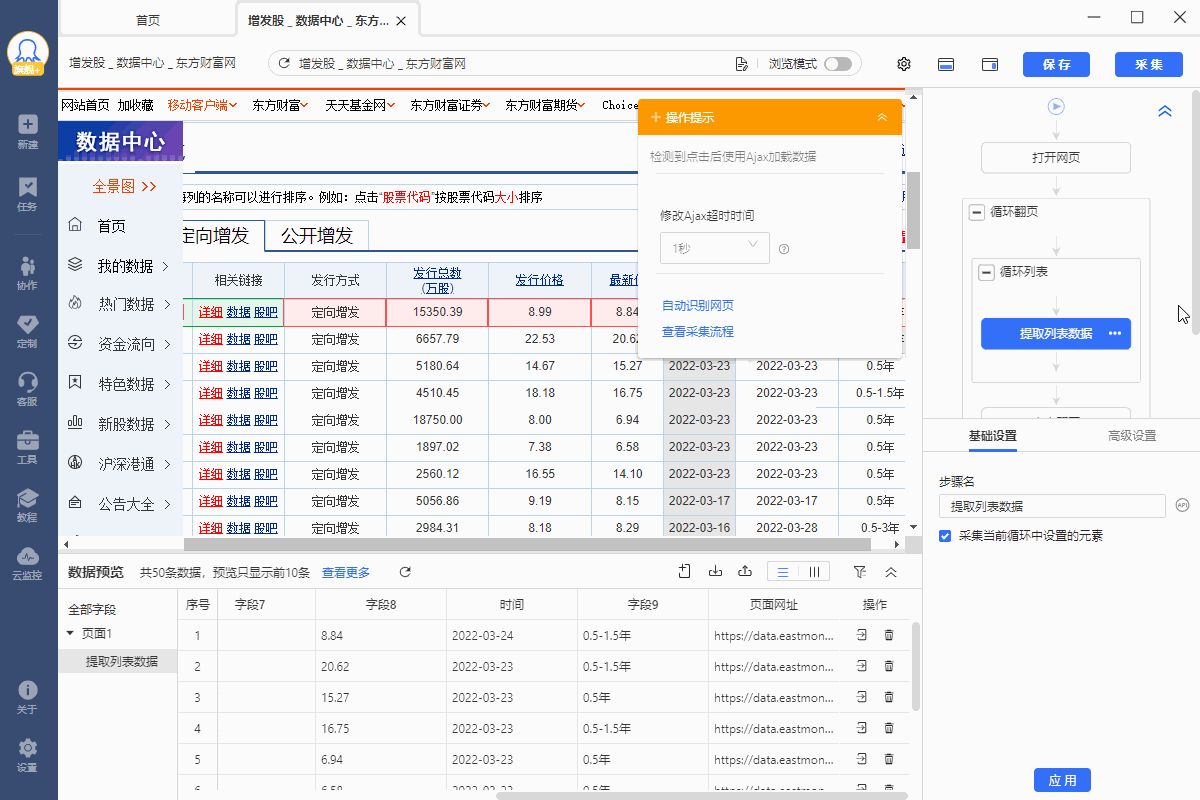Click the 步骤名 input field

(1052, 506)
